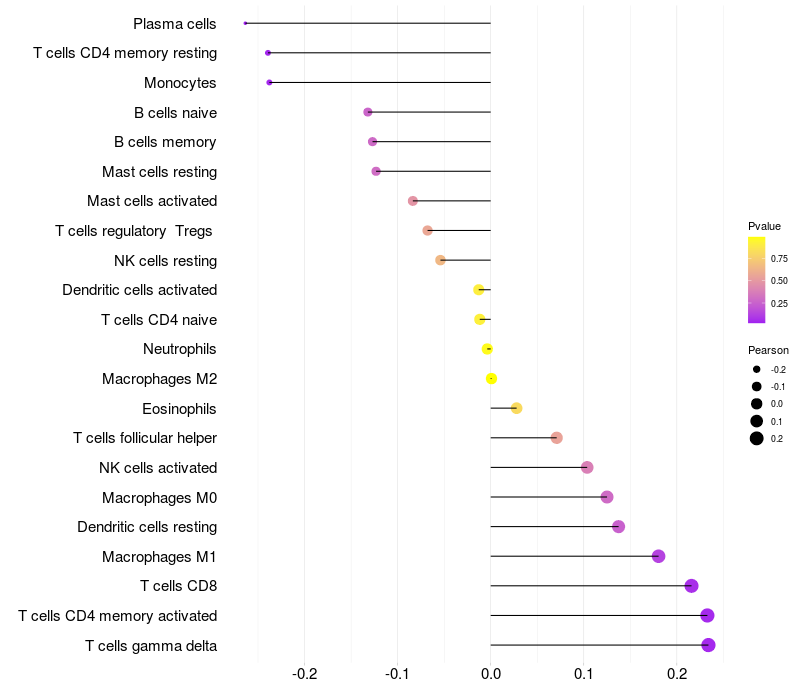
Task: Click the Mast cells activated label
Action: click(x=152, y=201)
